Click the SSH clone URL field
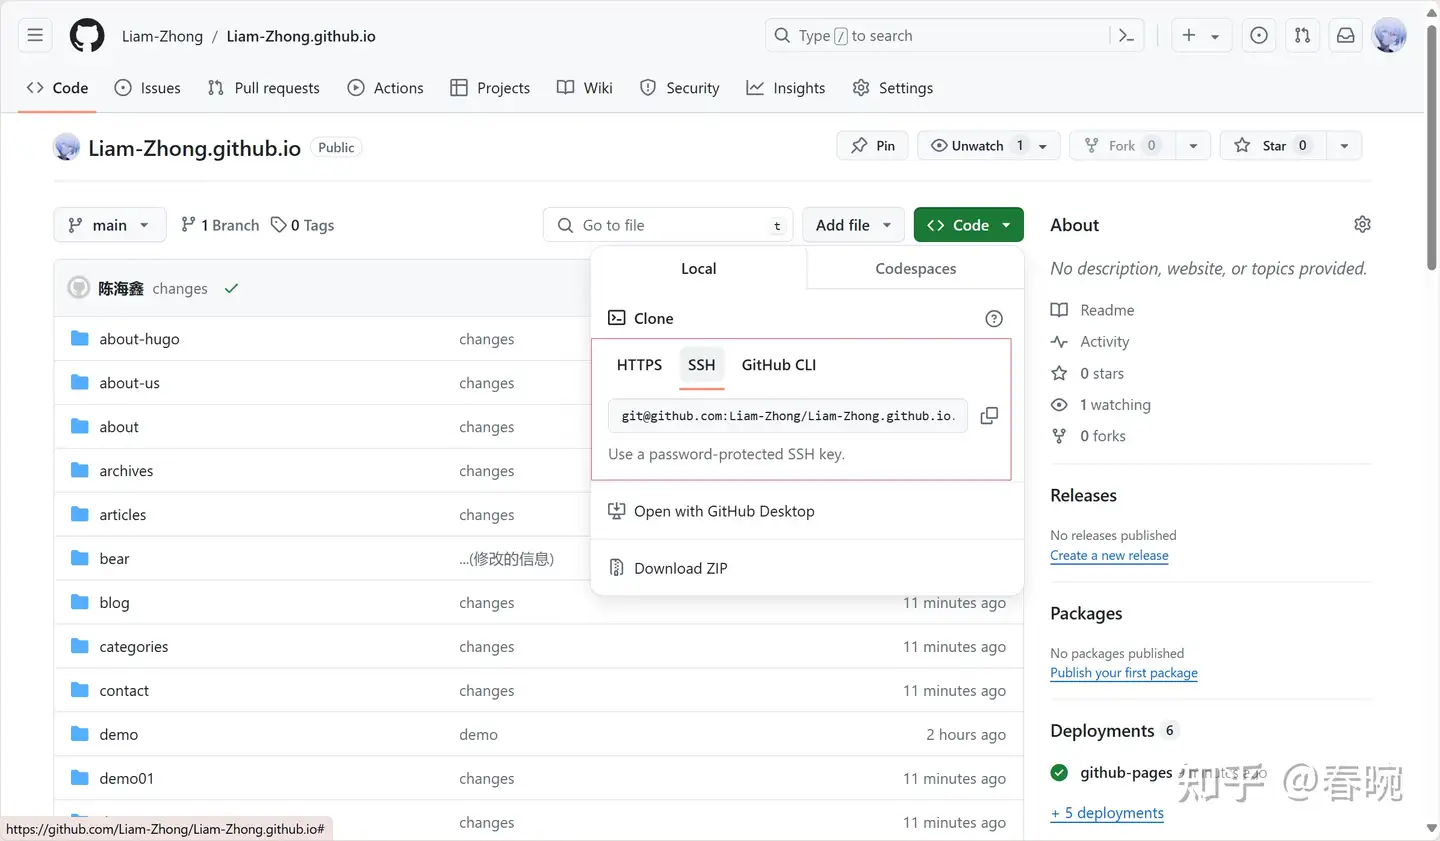Image resolution: width=1440 pixels, height=841 pixels. click(x=788, y=416)
